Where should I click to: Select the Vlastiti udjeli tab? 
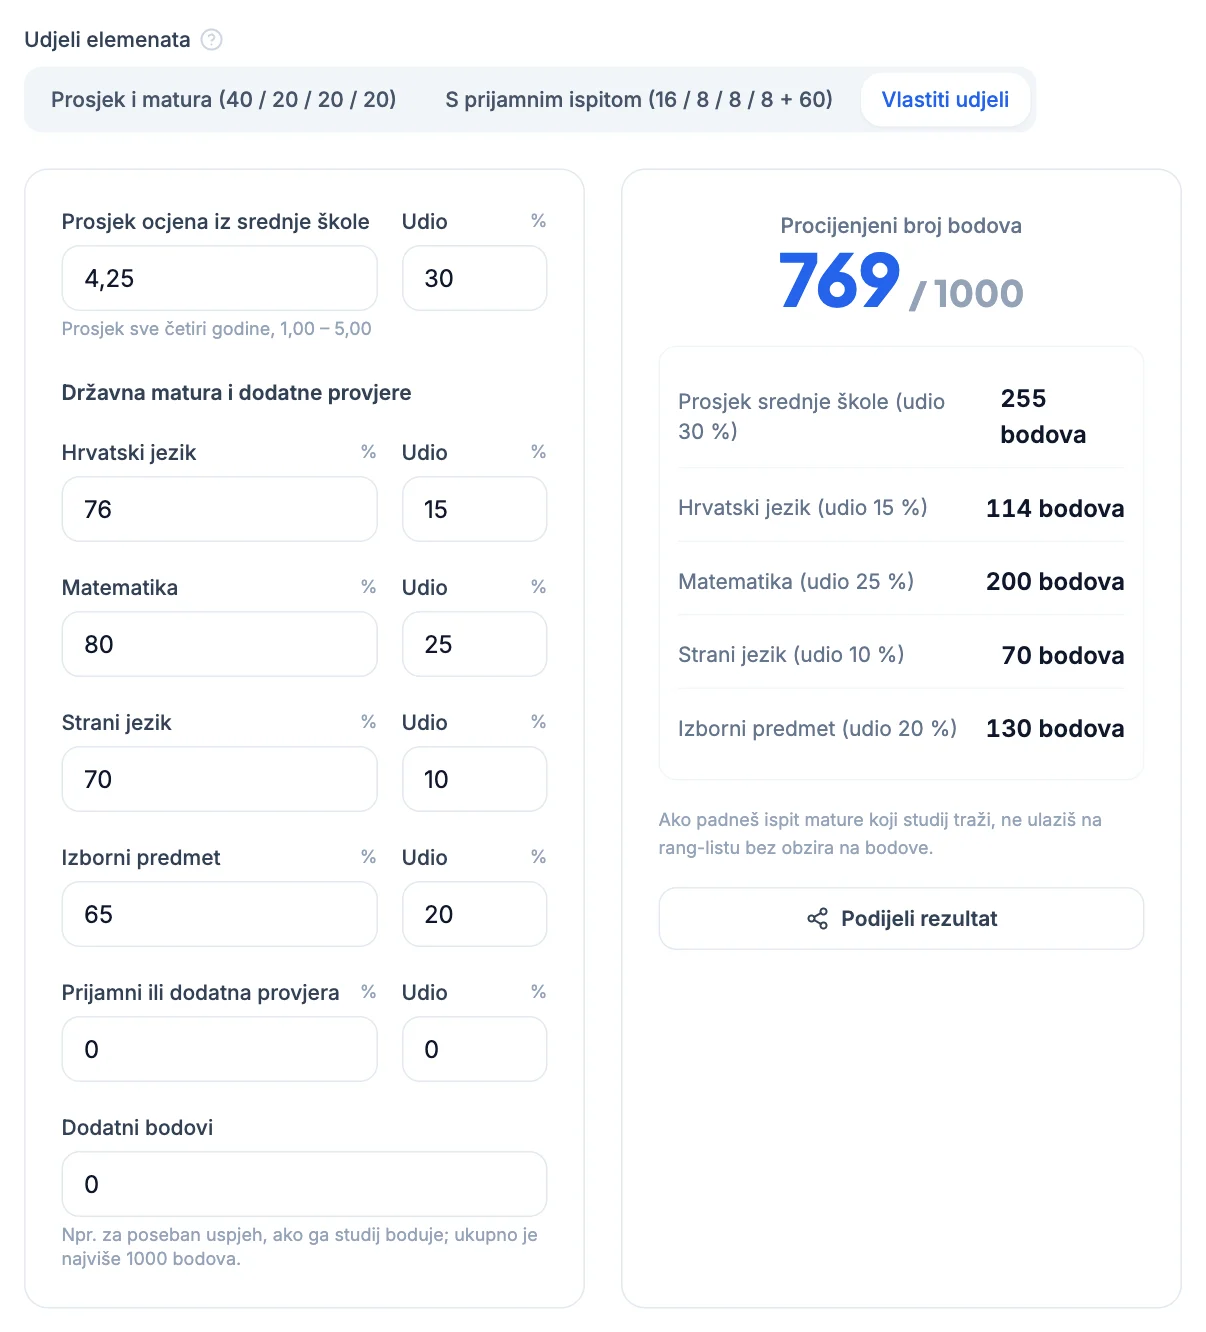(x=945, y=100)
